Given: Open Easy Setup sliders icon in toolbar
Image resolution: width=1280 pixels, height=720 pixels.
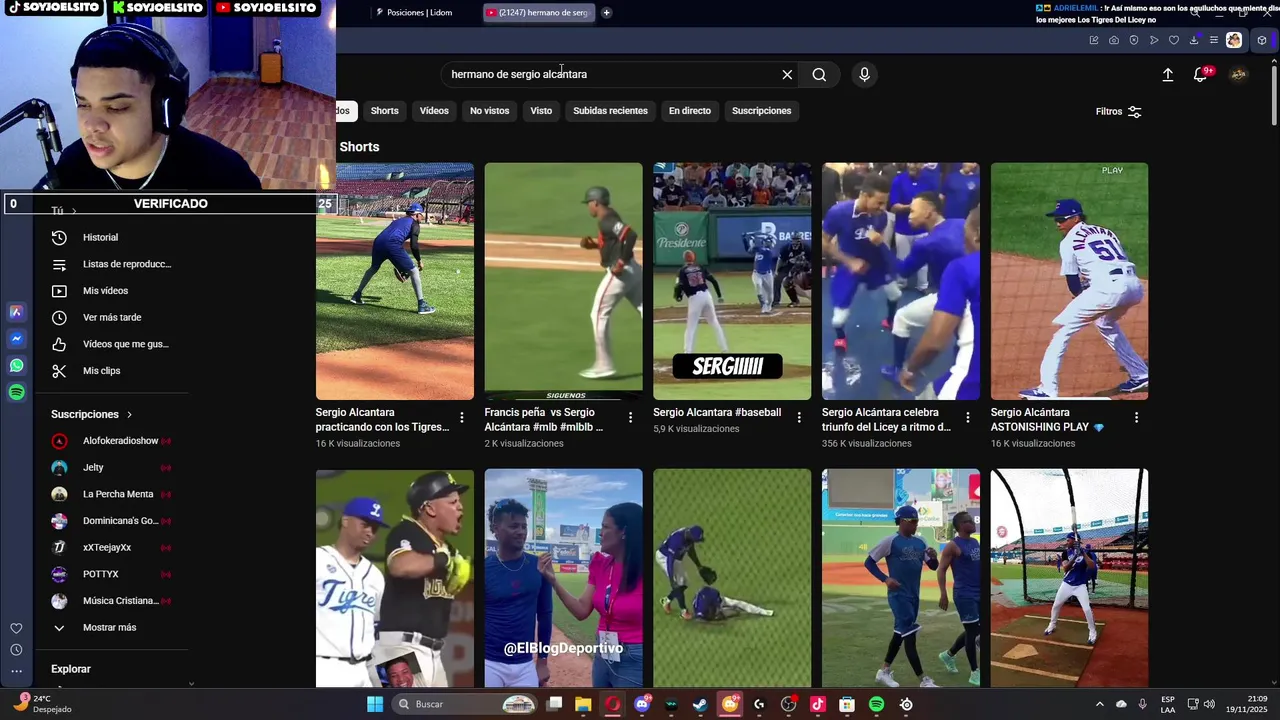Looking at the screenshot, I should [1214, 40].
